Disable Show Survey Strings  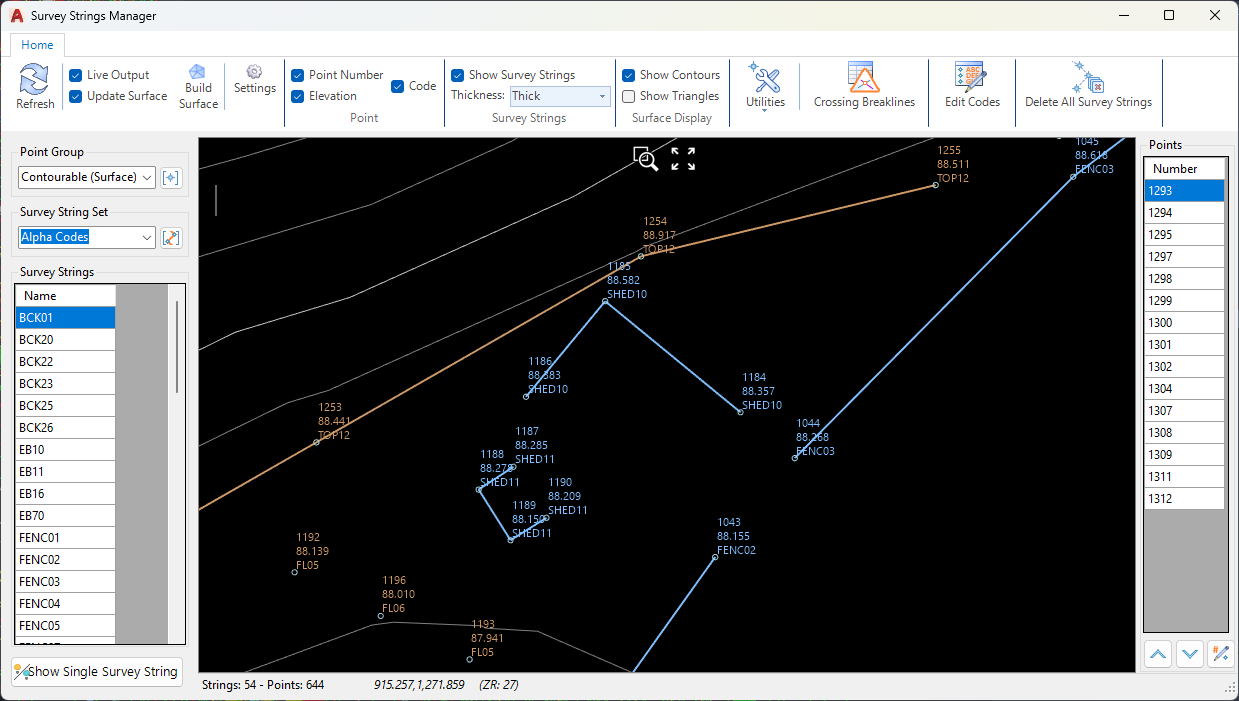[458, 75]
